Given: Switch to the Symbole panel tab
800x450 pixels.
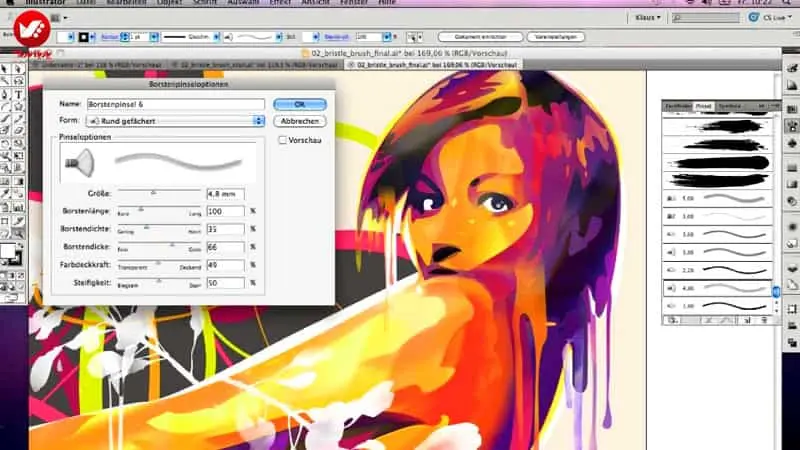Looking at the screenshot, I should coord(730,106).
